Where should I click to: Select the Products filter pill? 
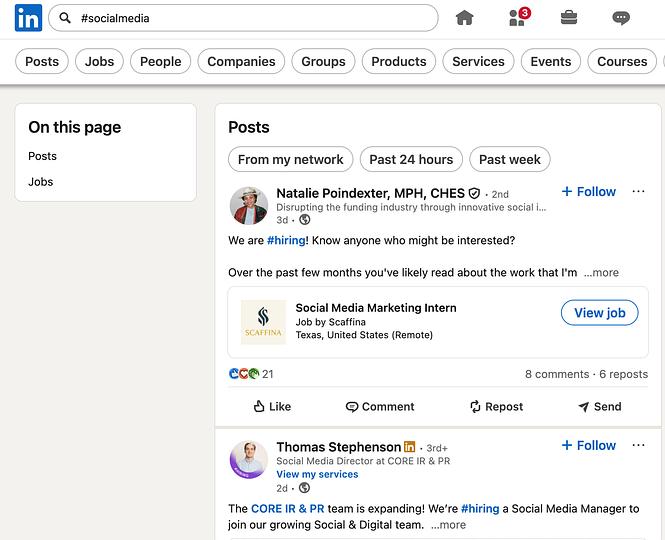pos(399,62)
